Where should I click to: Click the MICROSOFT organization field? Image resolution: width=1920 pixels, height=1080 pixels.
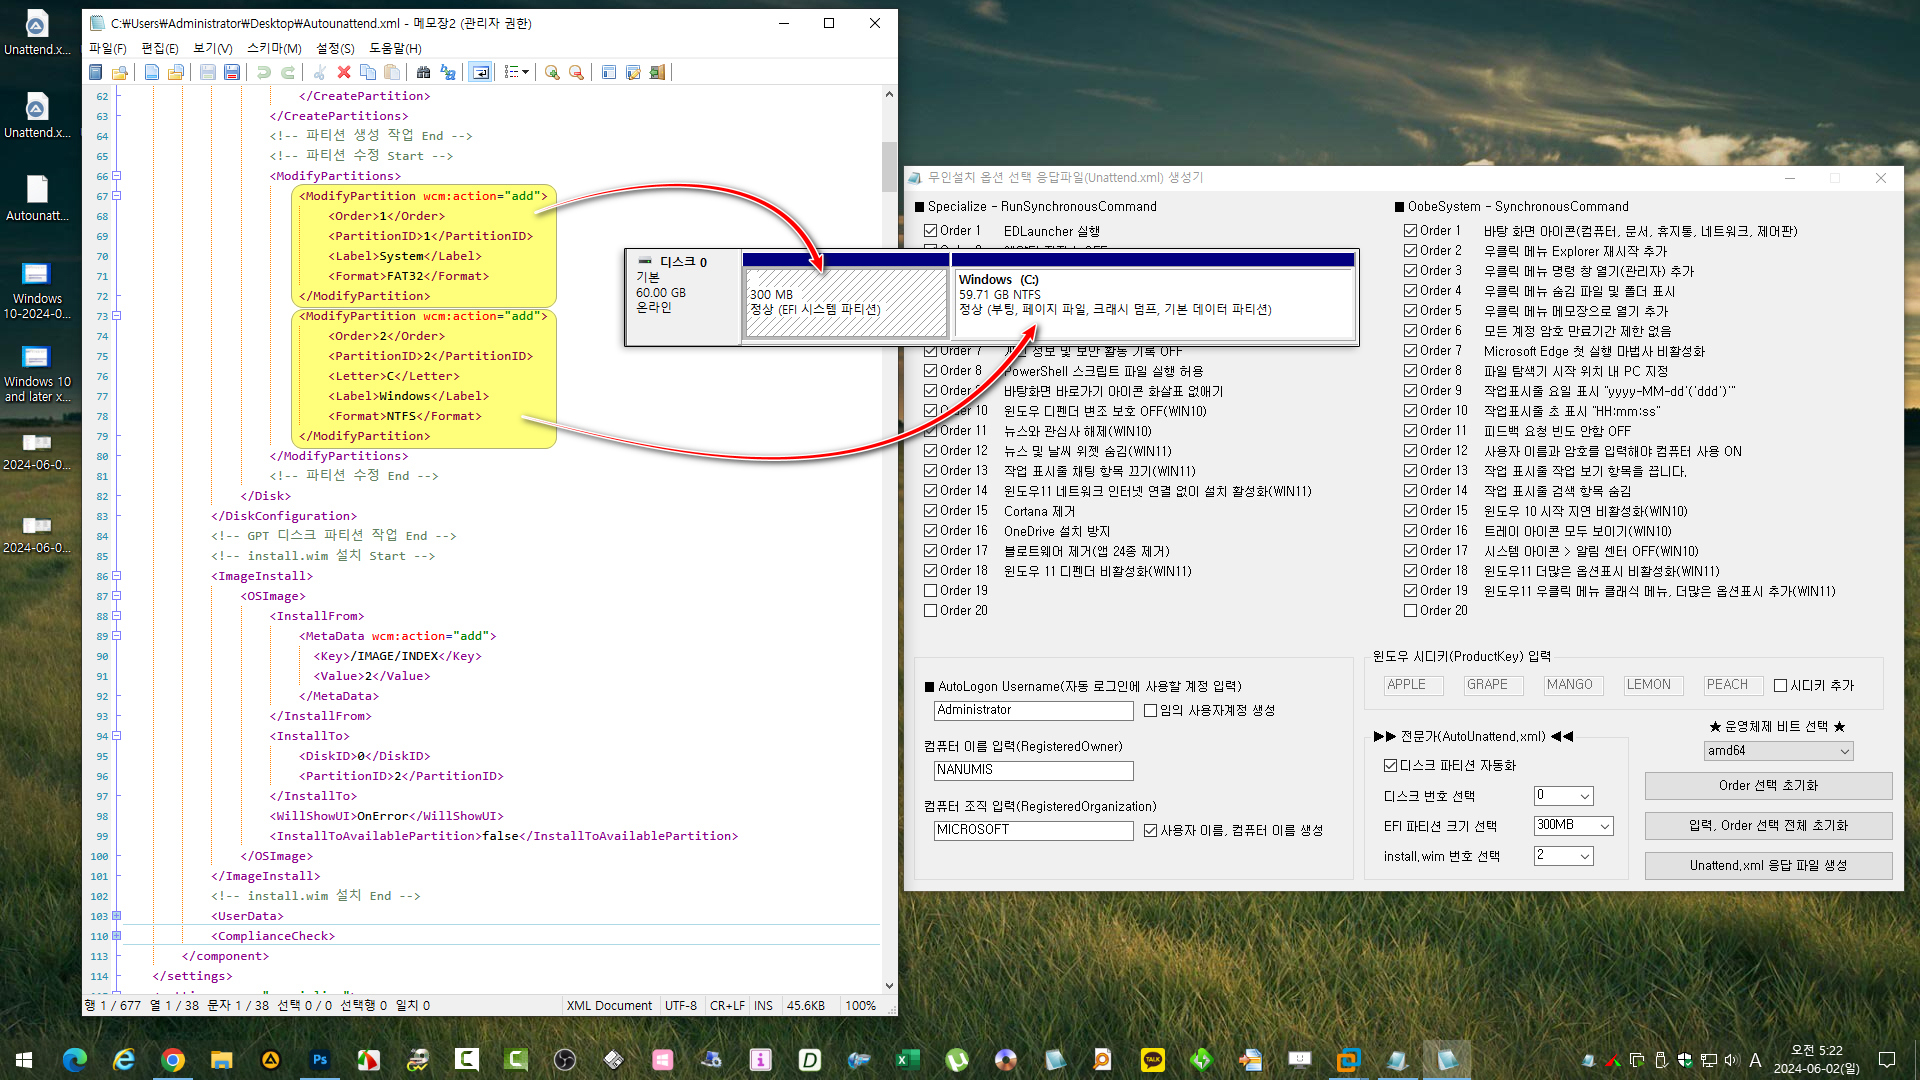pos(1033,830)
